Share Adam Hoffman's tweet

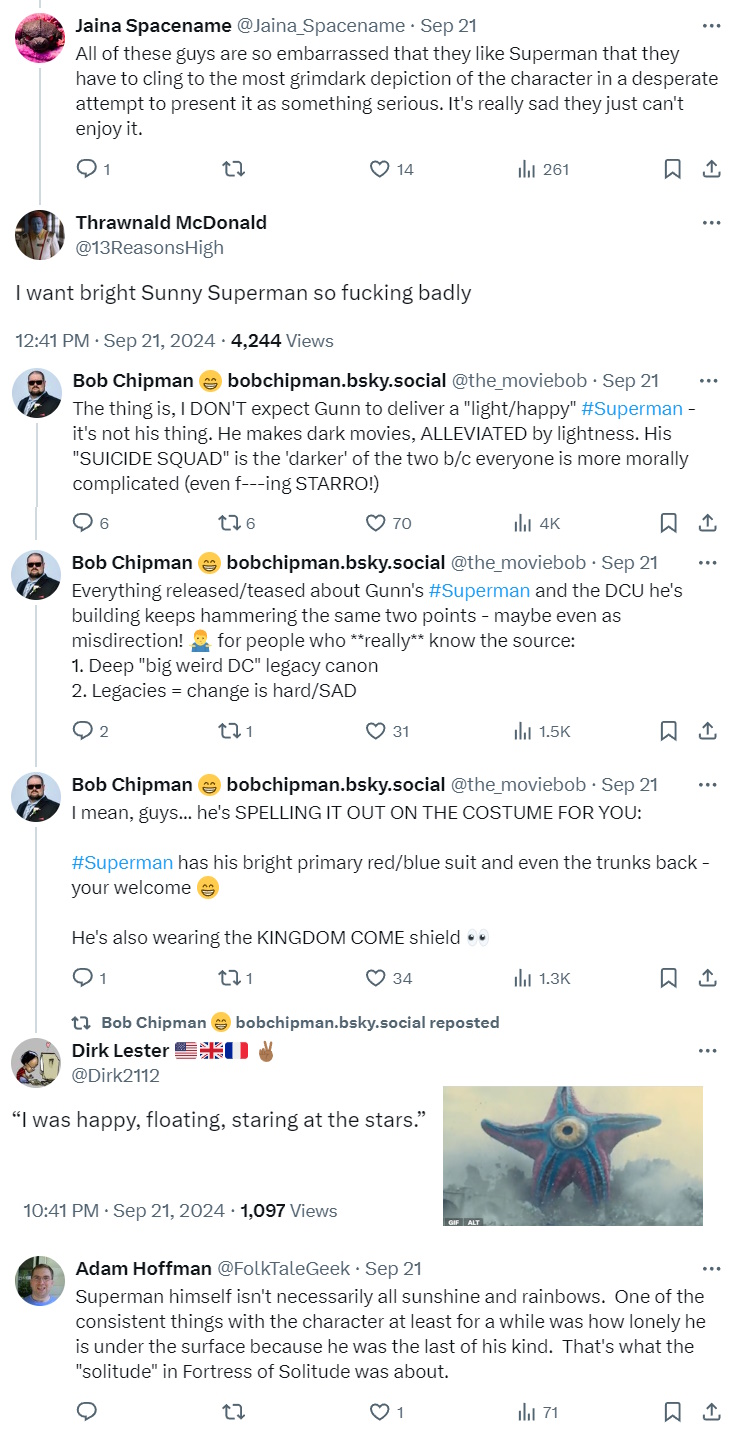[711, 1412]
